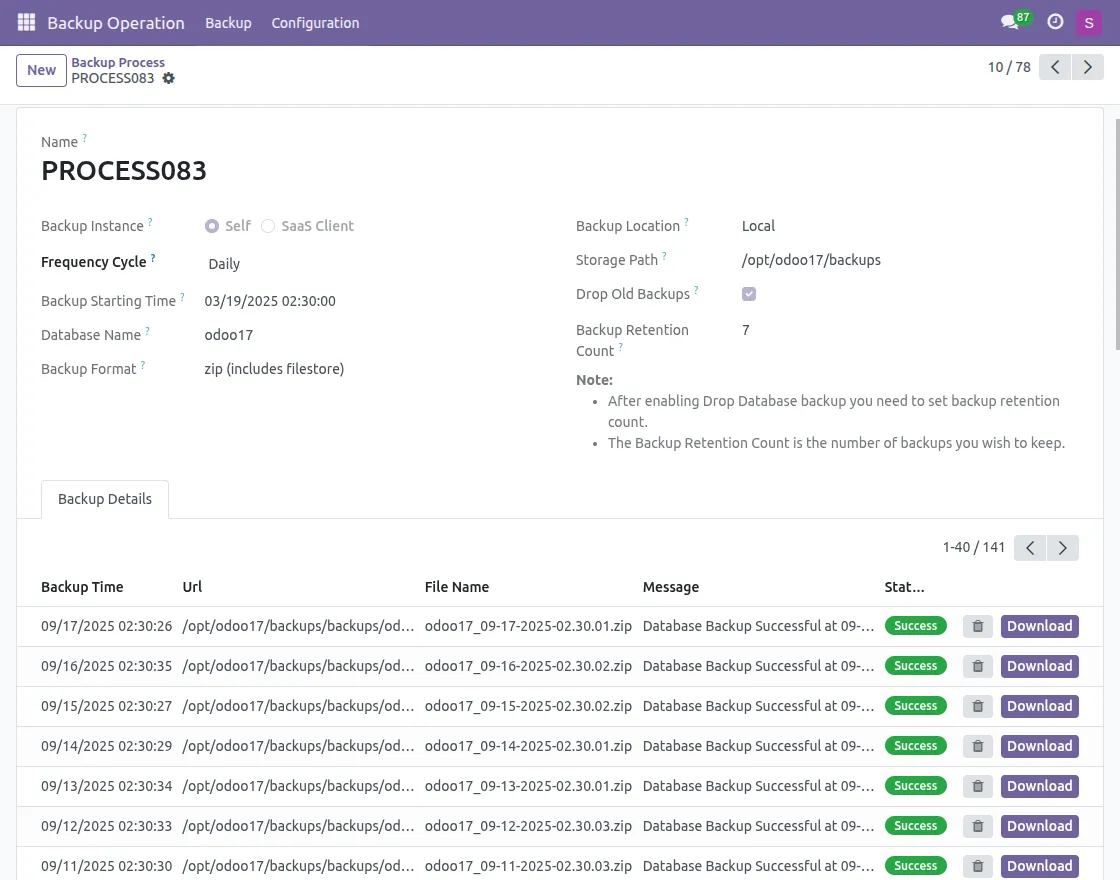1120x880 pixels.
Task: Switch to the Backup Details tab
Action: [x=105, y=499]
